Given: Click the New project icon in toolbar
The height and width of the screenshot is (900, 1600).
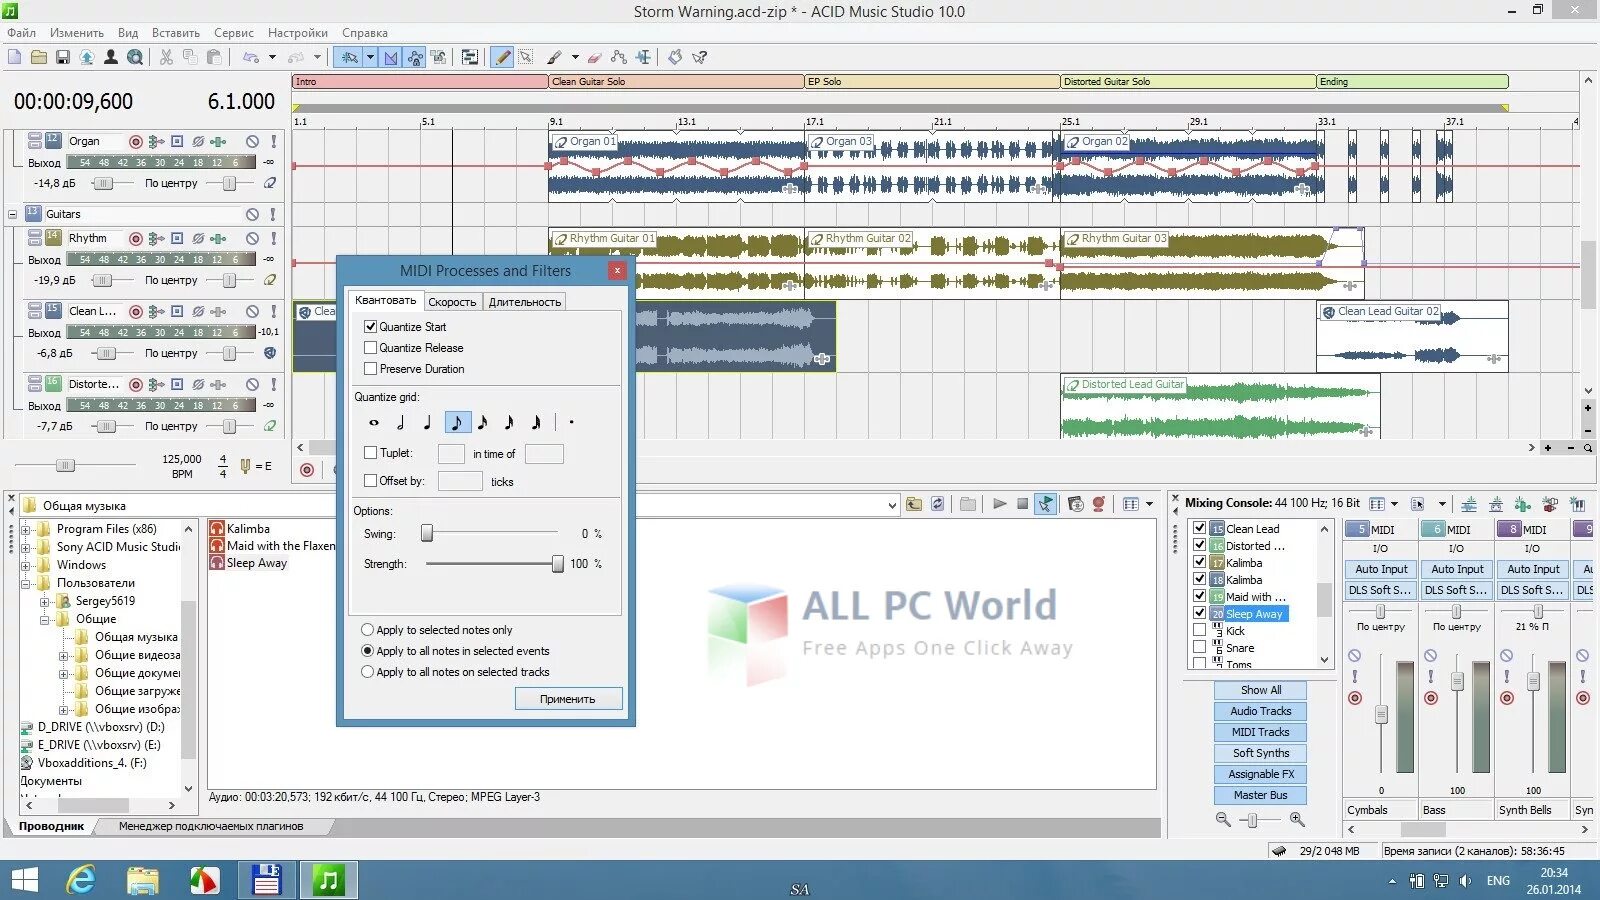Looking at the screenshot, I should 14,57.
